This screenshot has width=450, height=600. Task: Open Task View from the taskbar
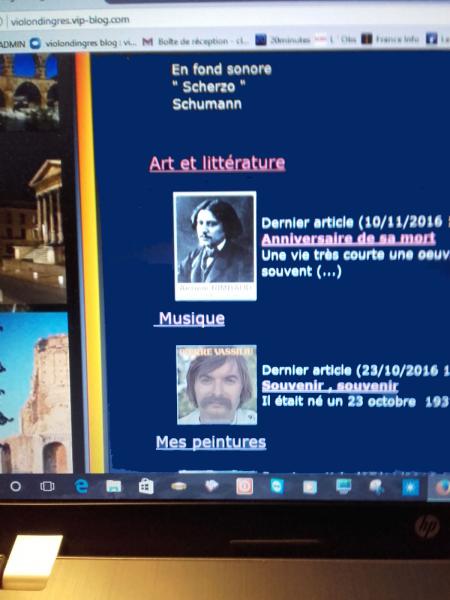click(x=47, y=486)
